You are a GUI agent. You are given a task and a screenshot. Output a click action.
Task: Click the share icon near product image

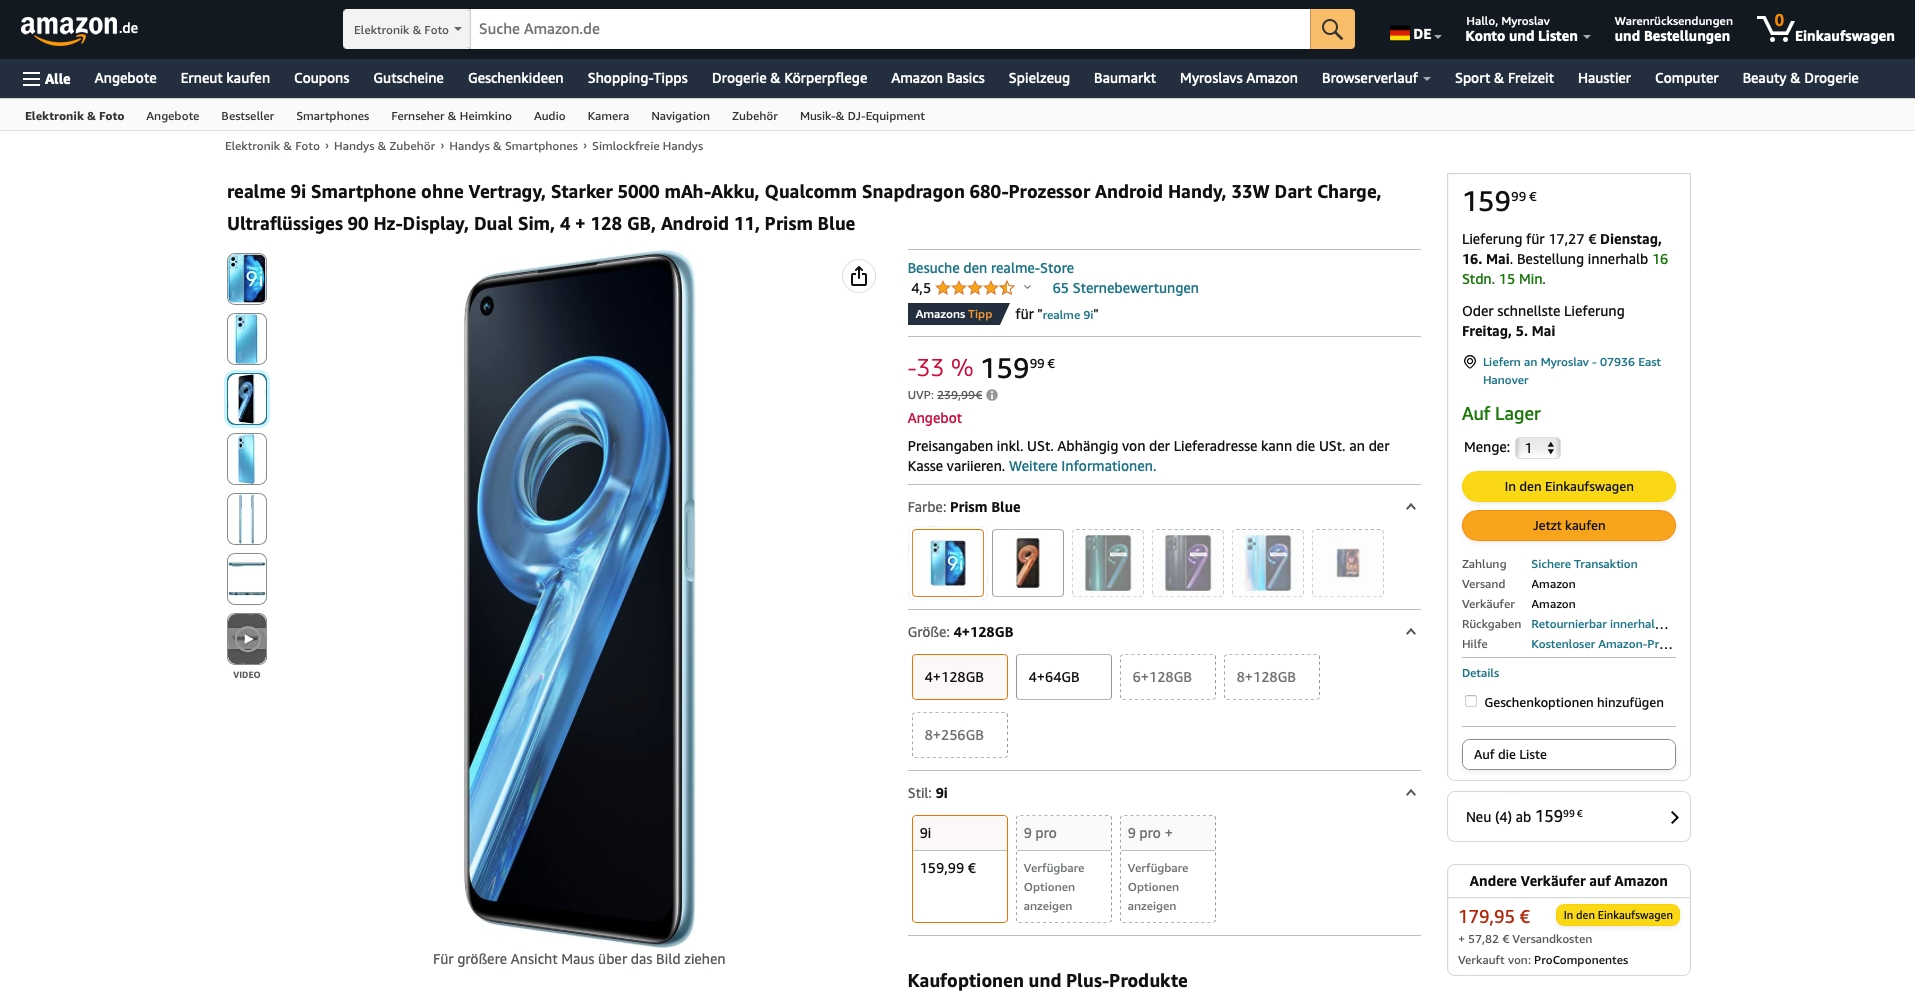859,276
